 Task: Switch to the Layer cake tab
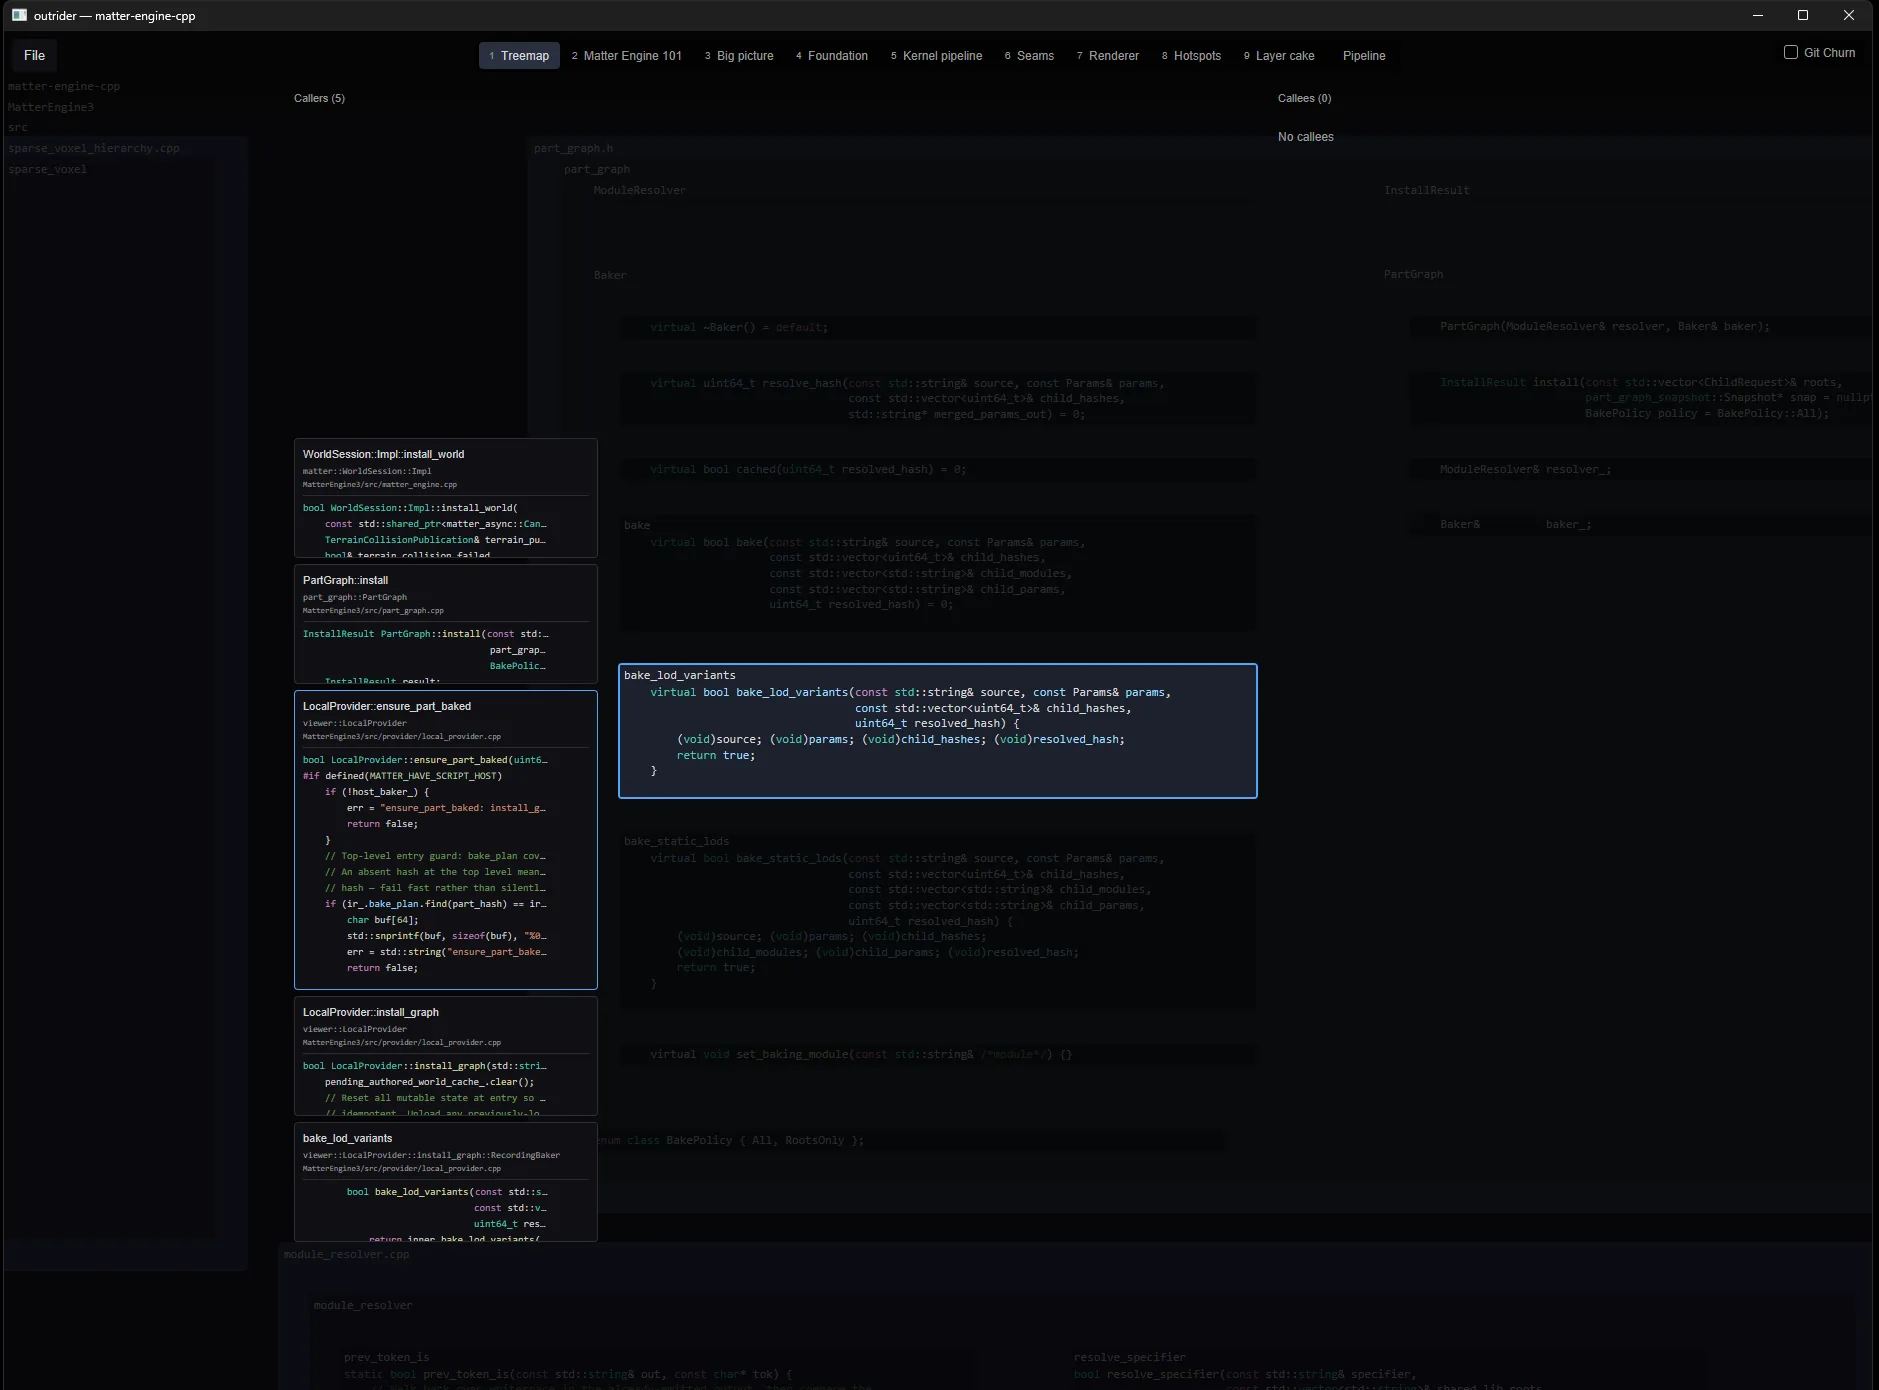pyautogui.click(x=1279, y=56)
